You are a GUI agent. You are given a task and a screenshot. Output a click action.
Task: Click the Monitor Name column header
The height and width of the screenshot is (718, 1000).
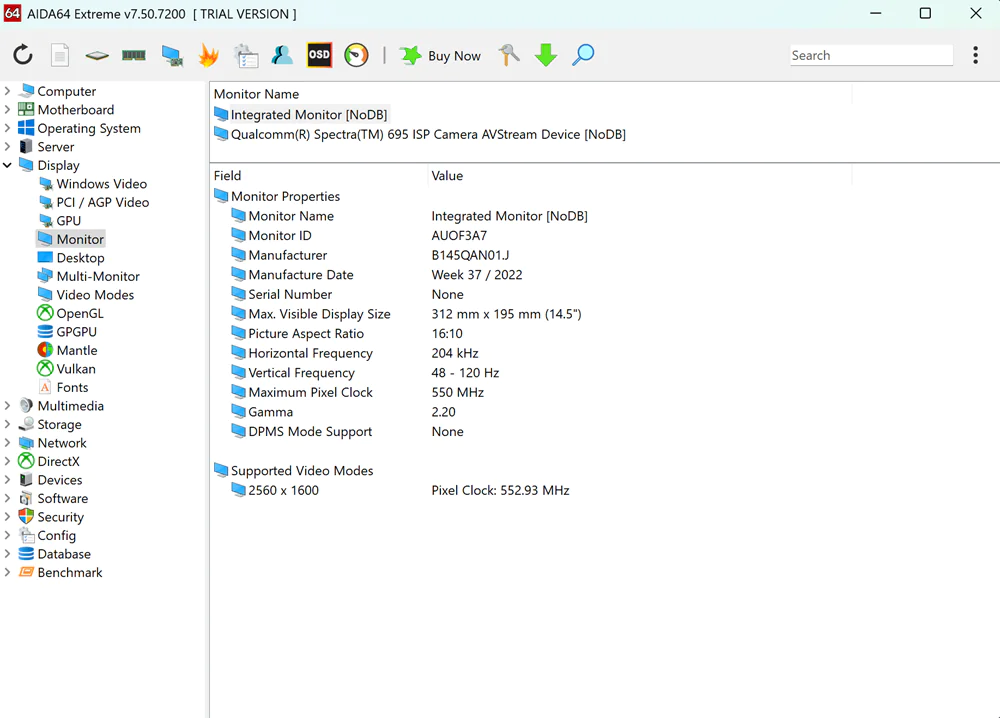[256, 94]
